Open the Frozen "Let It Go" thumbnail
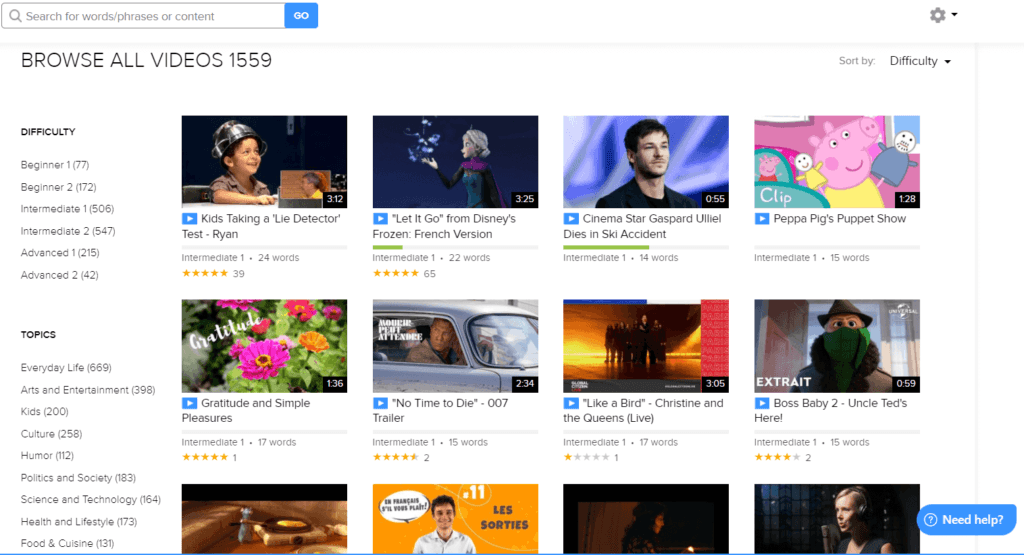The height and width of the screenshot is (555, 1024). tap(455, 162)
